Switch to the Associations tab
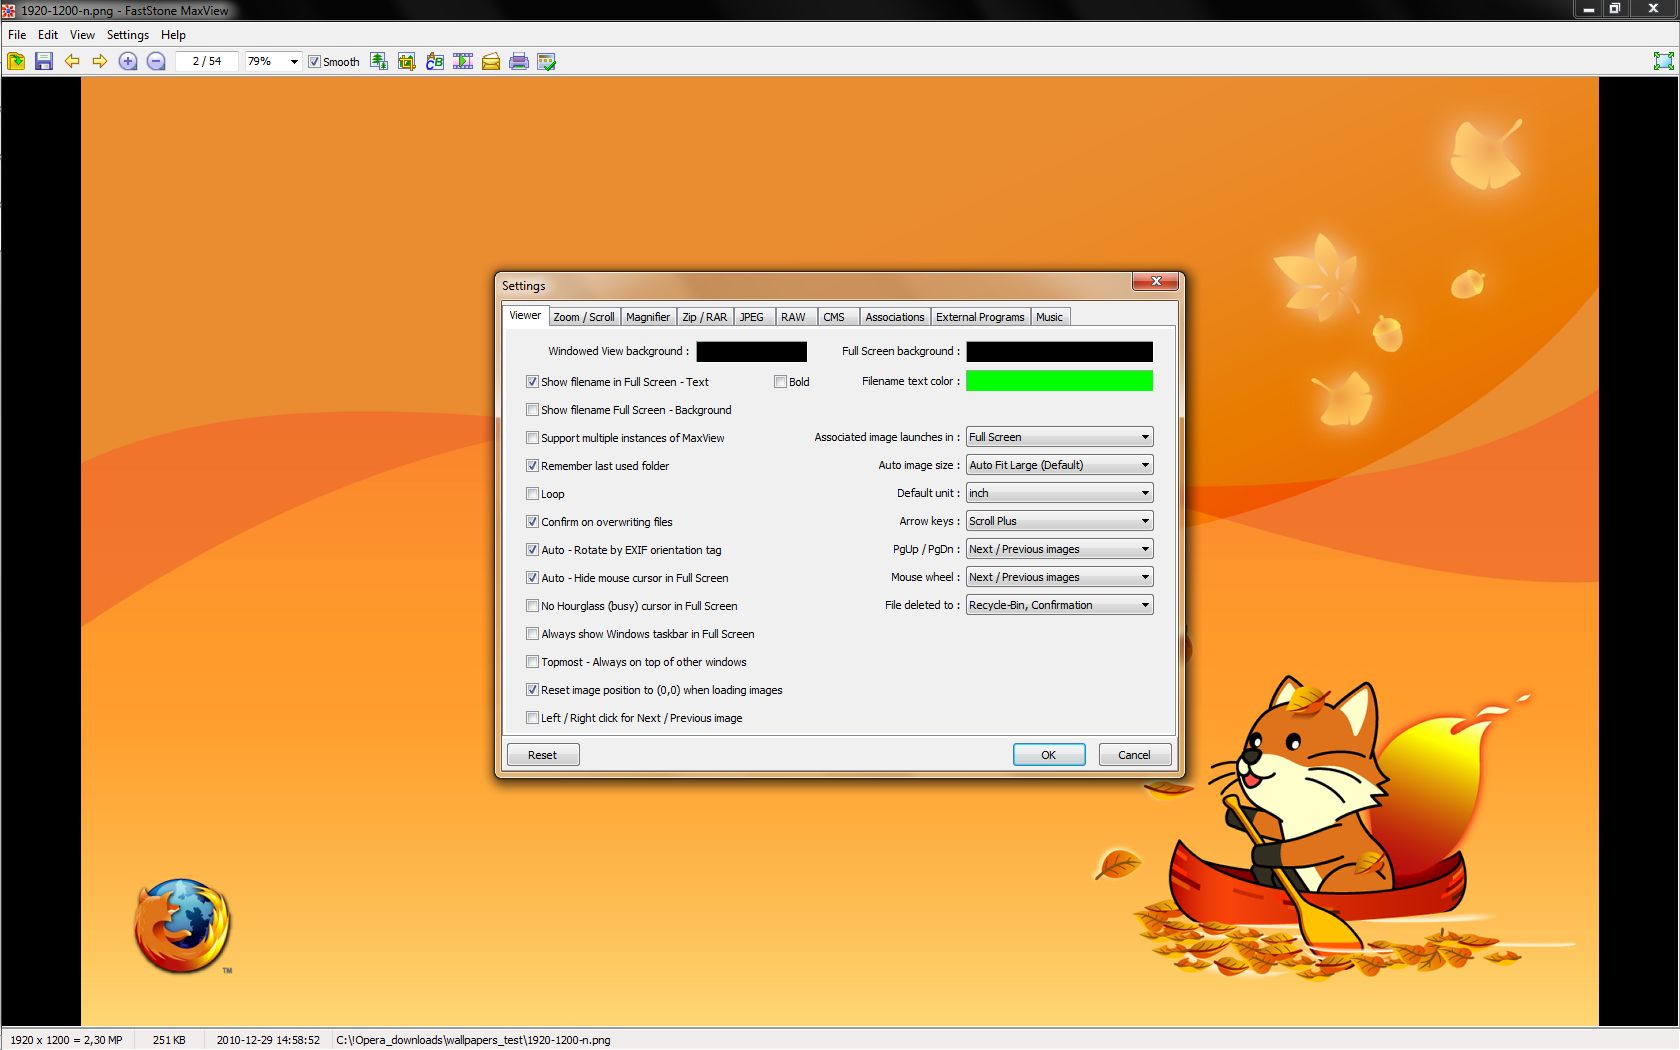1680x1050 pixels. coord(895,317)
